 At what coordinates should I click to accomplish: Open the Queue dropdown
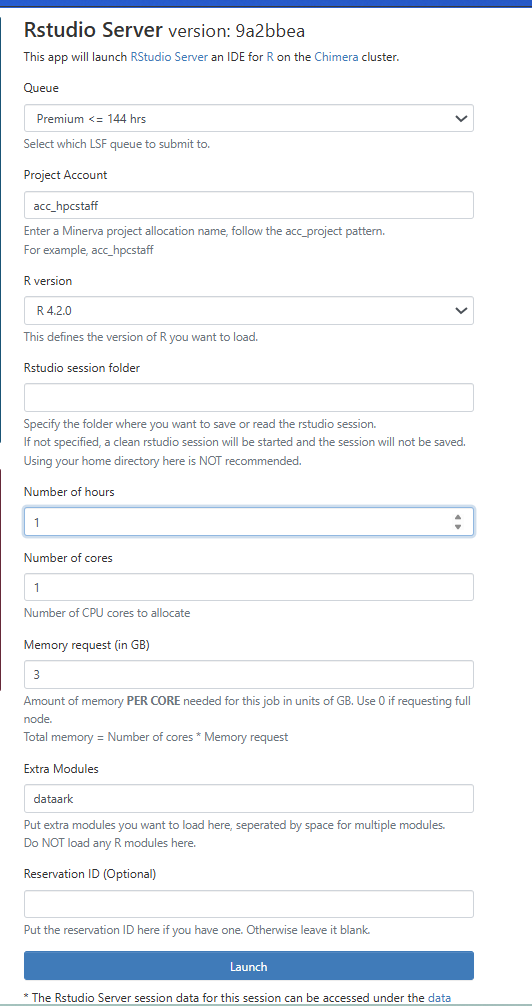(248, 118)
